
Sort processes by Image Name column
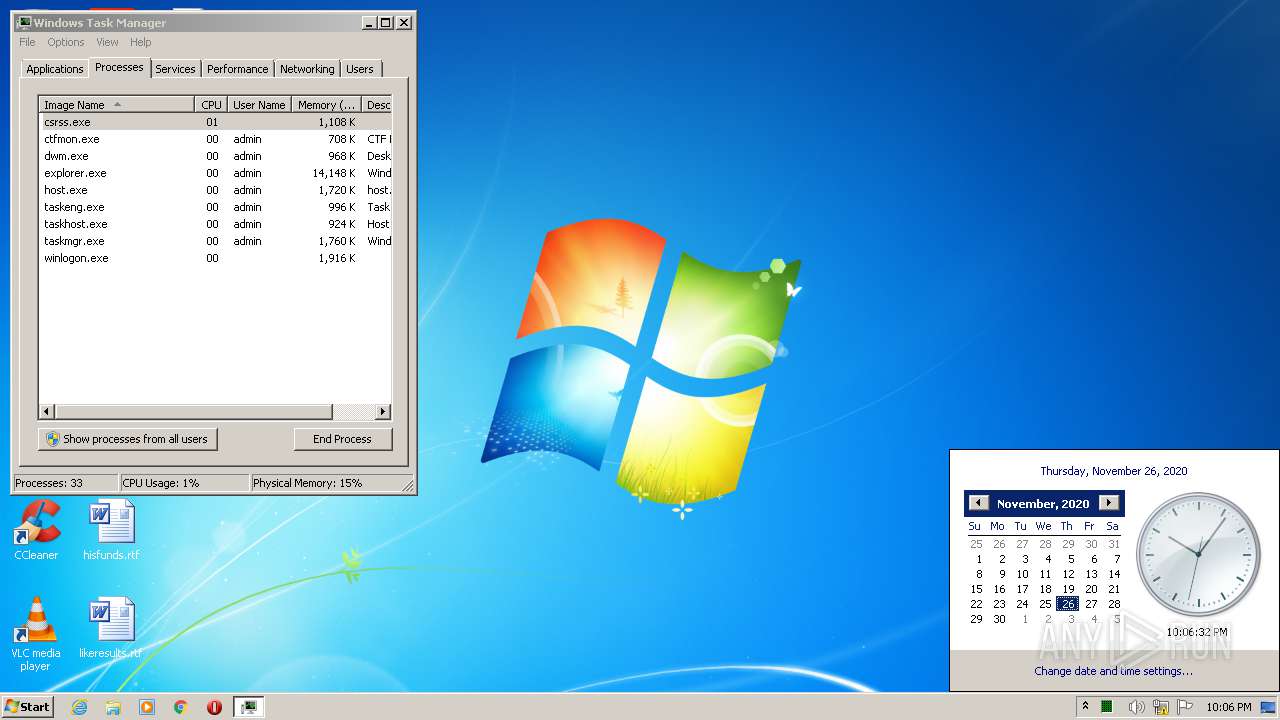(x=117, y=105)
